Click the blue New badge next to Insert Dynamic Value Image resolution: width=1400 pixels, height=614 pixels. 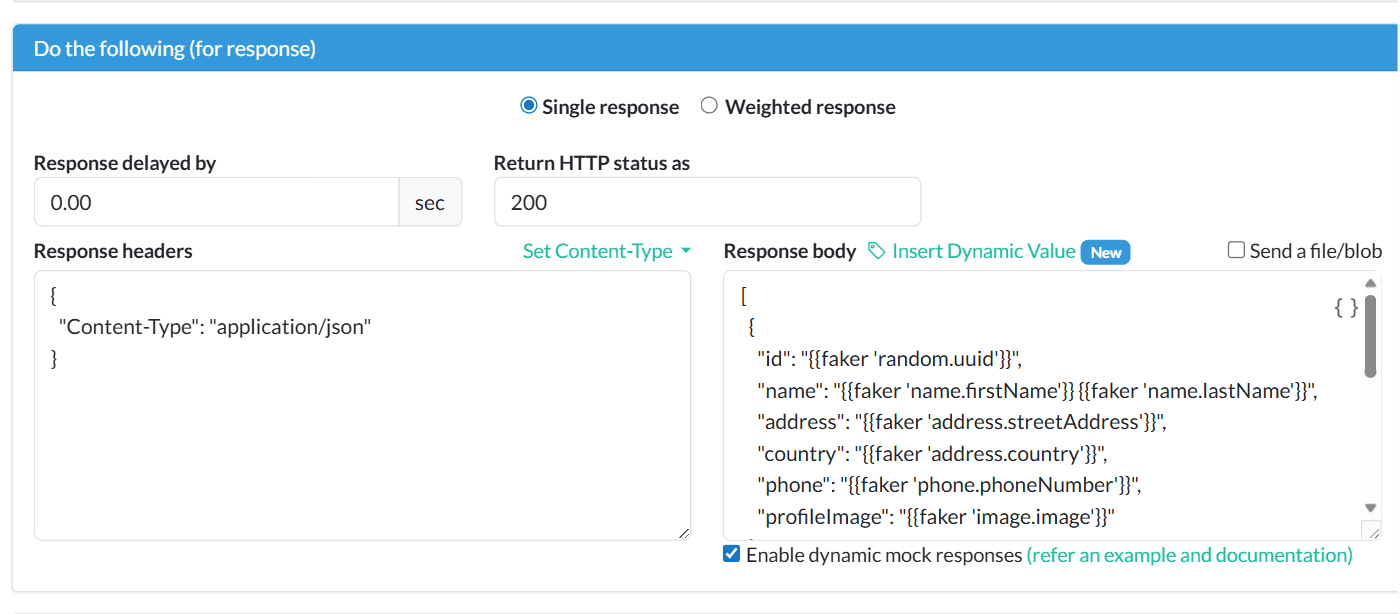tap(1105, 252)
